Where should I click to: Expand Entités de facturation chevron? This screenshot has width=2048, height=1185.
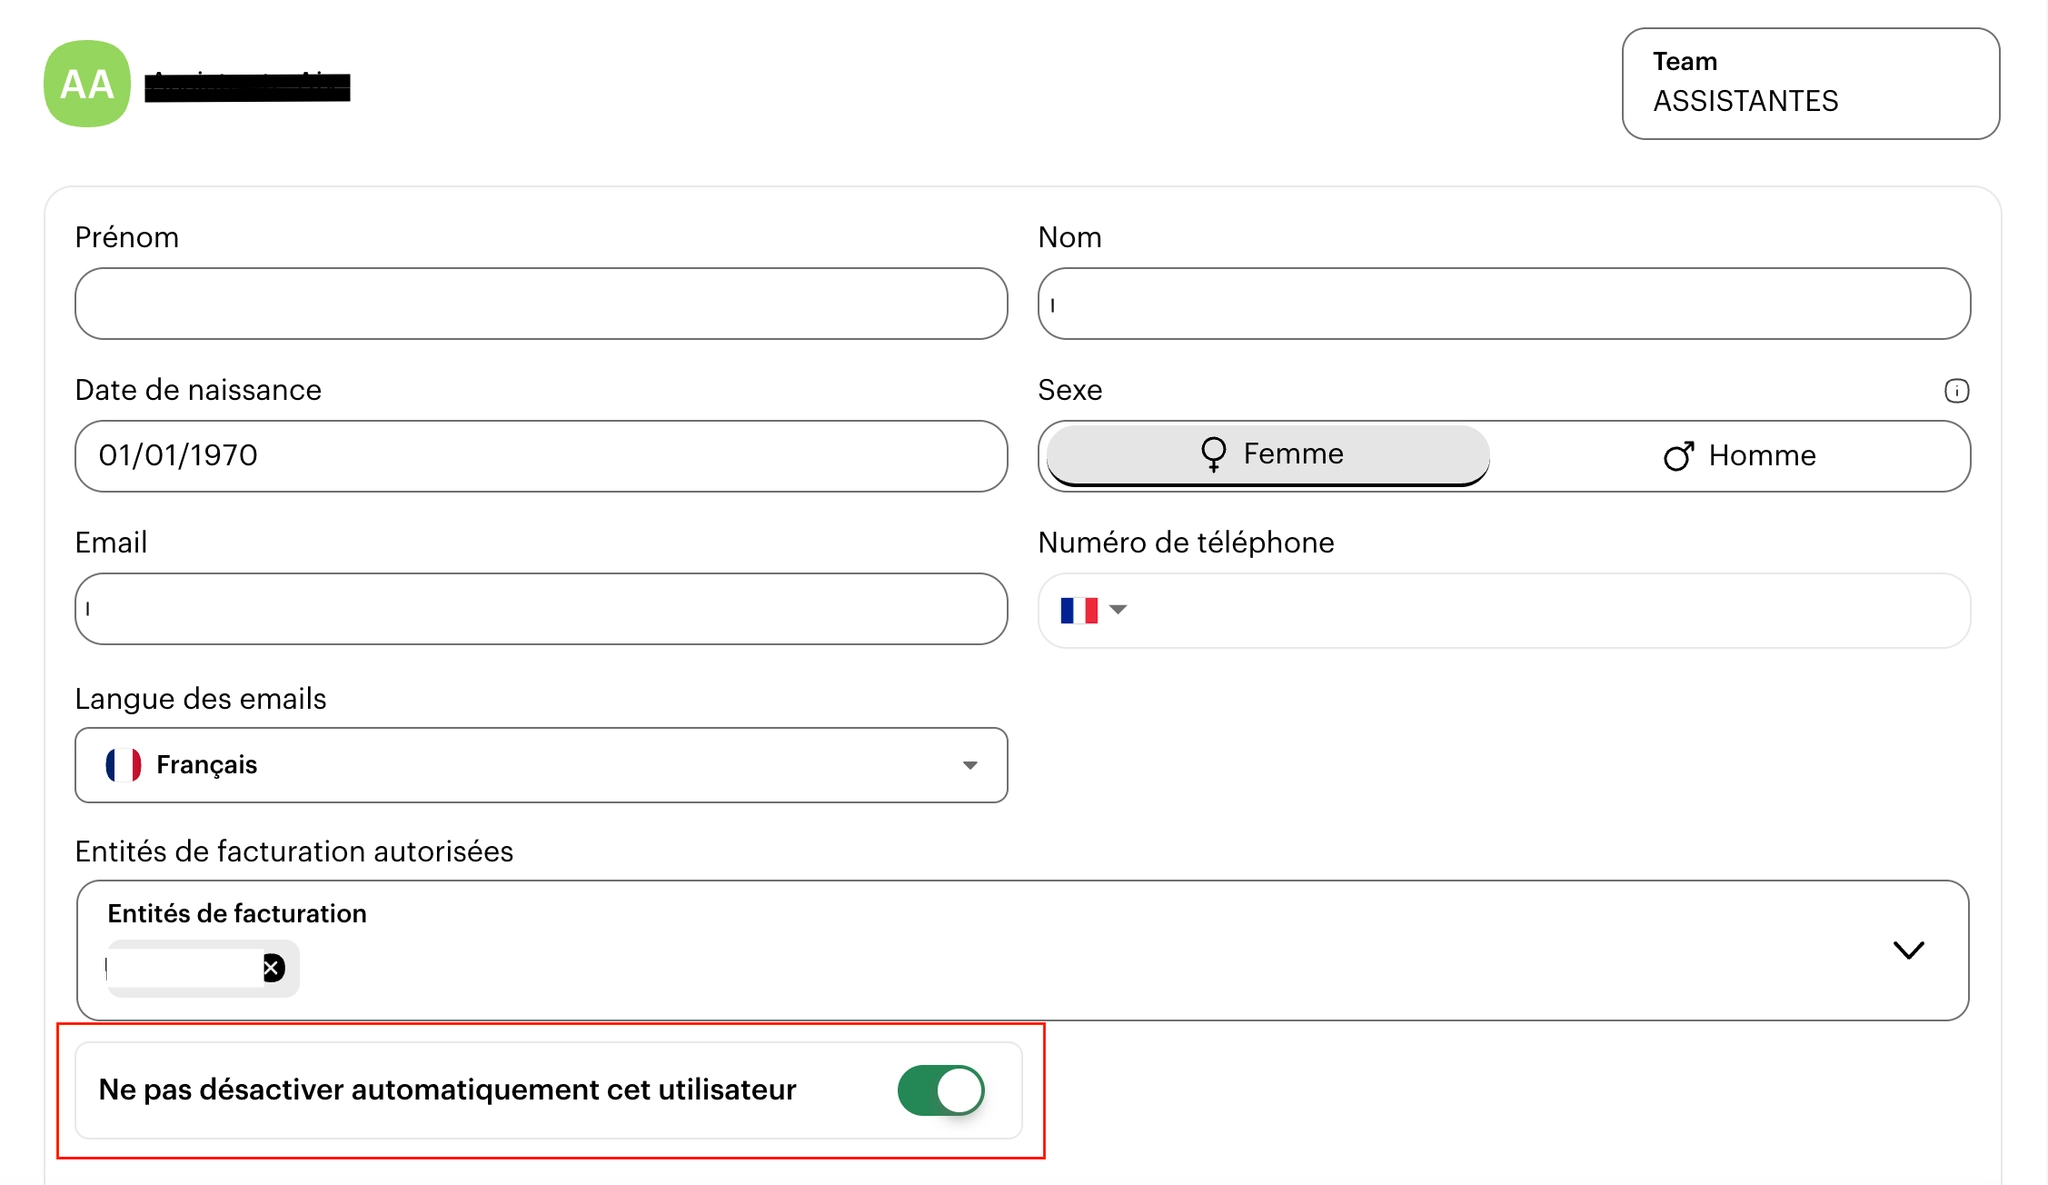[1908, 950]
